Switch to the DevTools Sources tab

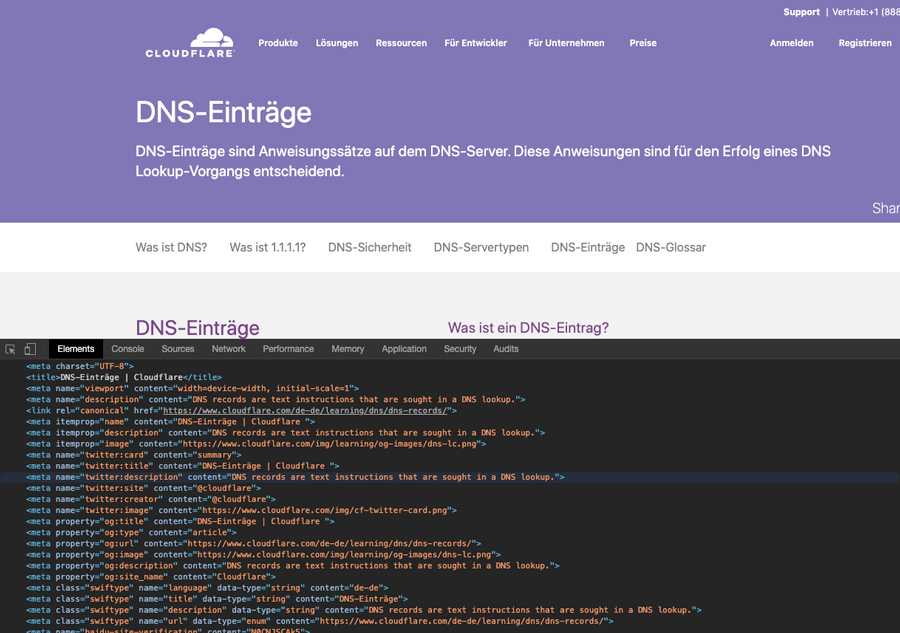pyautogui.click(x=177, y=349)
